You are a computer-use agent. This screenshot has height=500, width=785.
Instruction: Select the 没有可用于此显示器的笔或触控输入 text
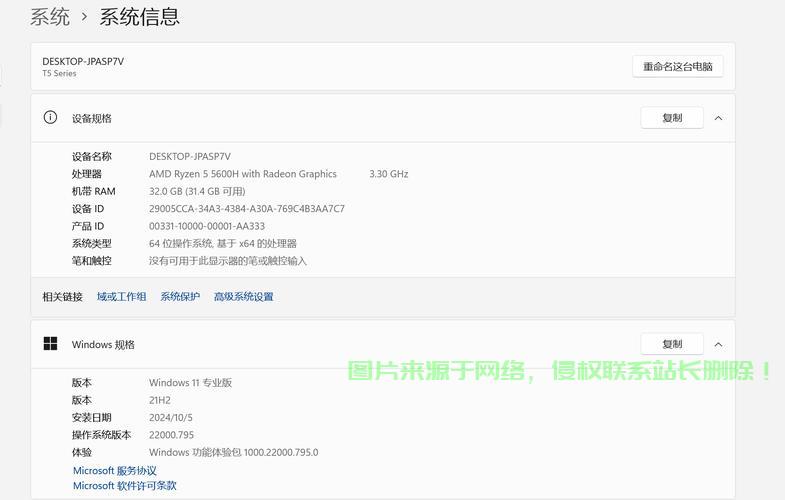pyautogui.click(x=228, y=261)
